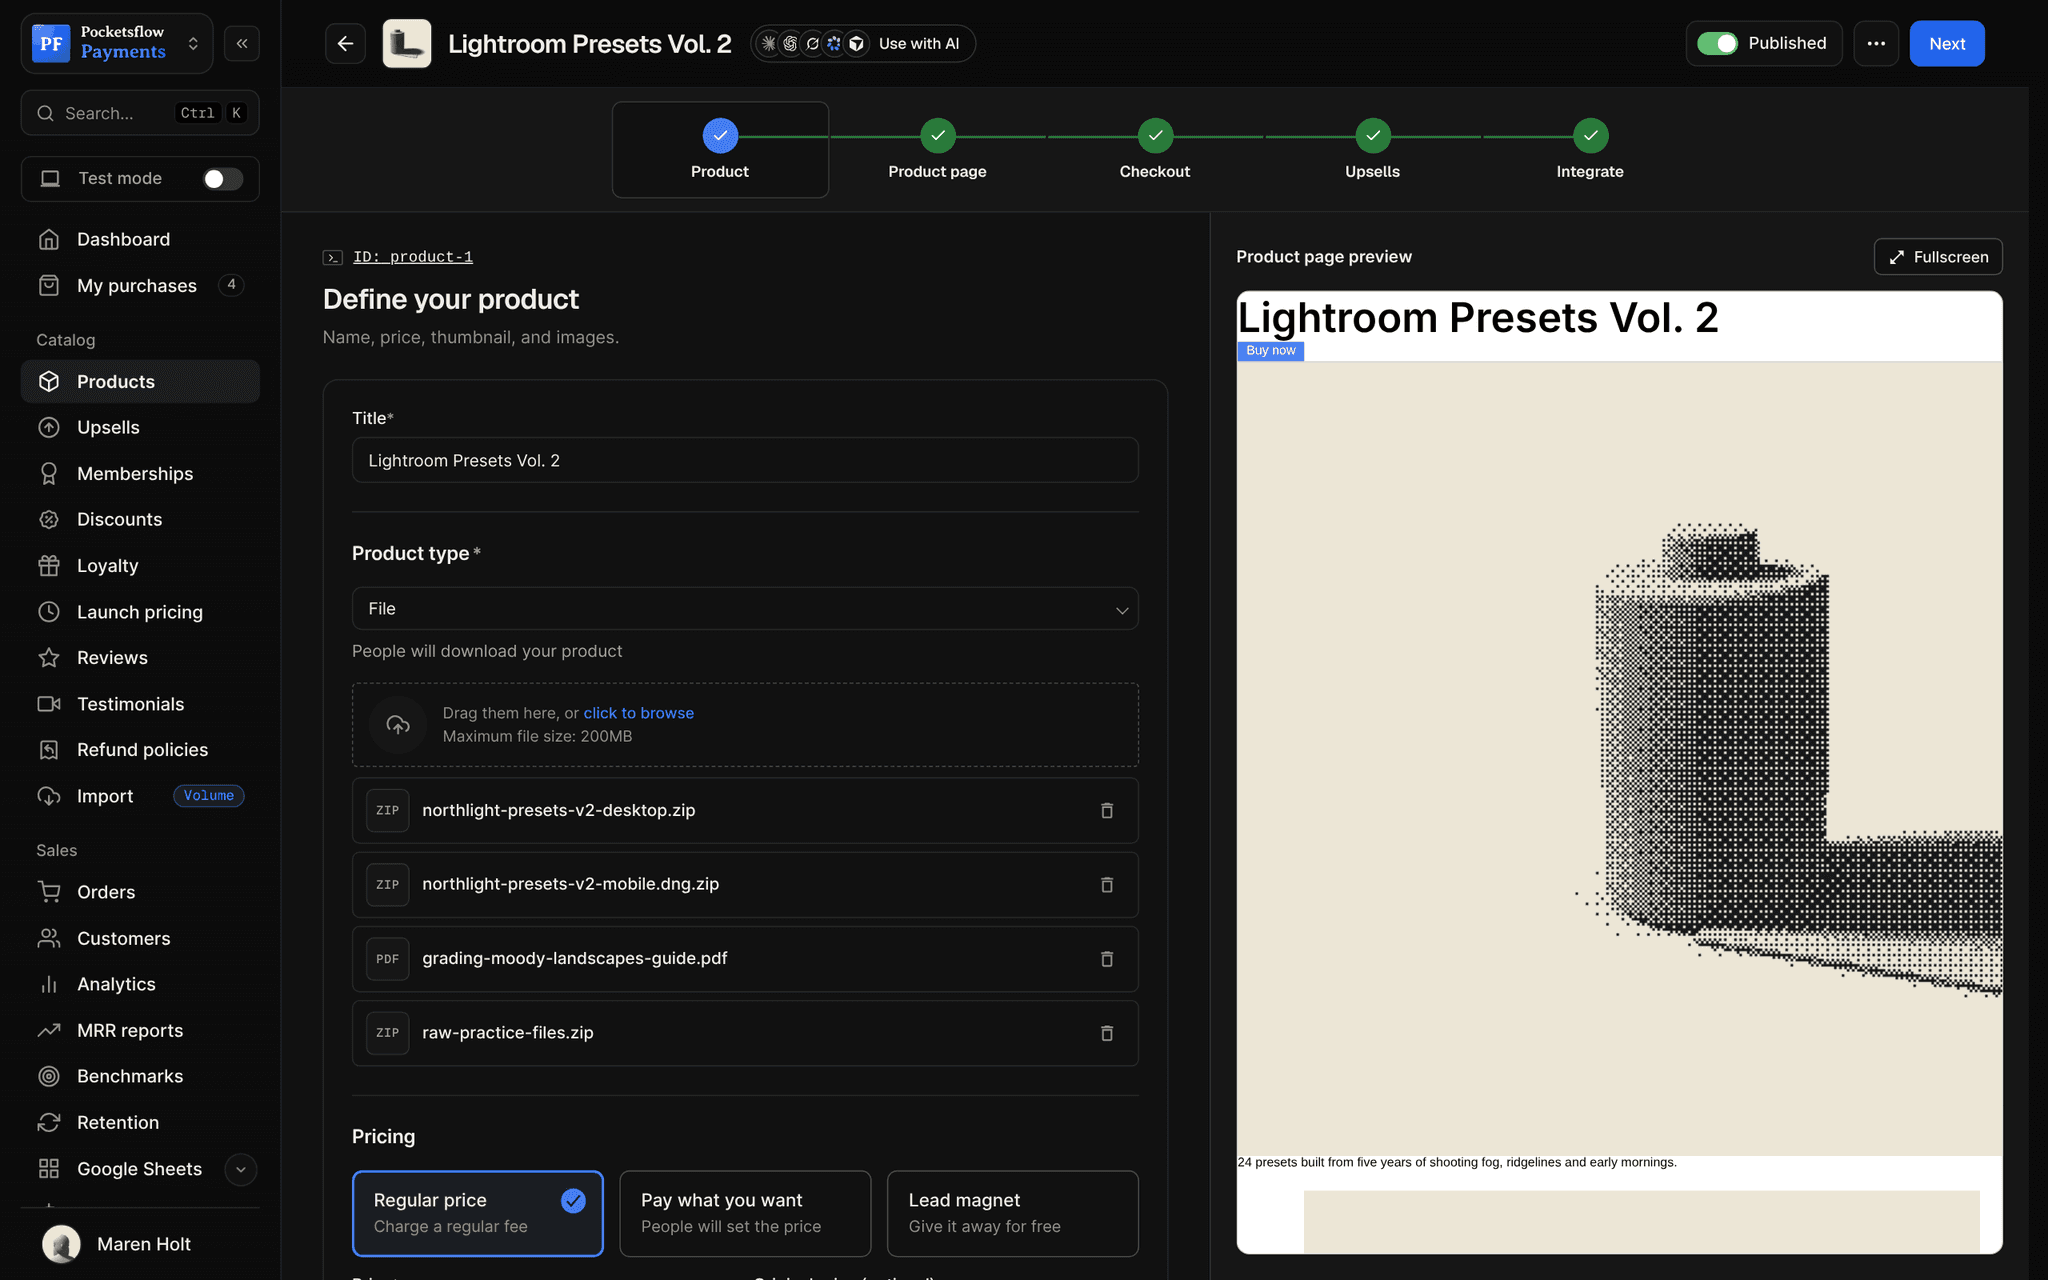The width and height of the screenshot is (2048, 1280).
Task: Click the Benchmarks target icon
Action: coord(49,1075)
